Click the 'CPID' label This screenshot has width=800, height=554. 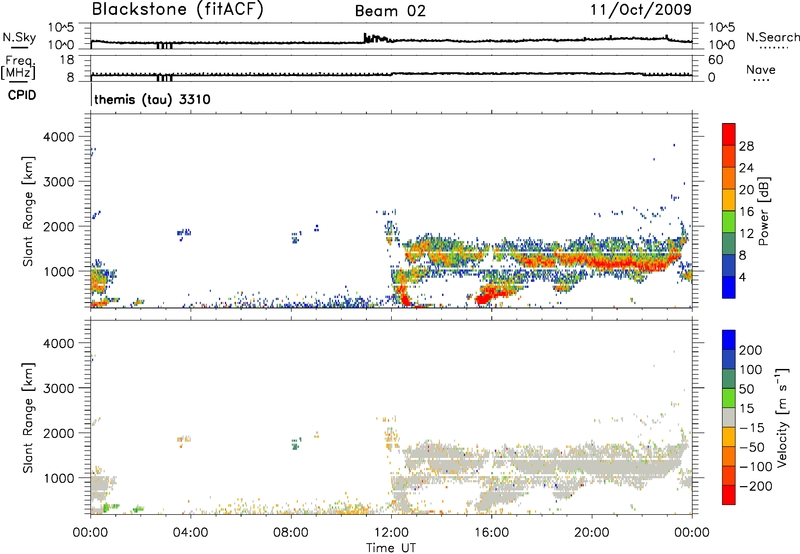22,95
